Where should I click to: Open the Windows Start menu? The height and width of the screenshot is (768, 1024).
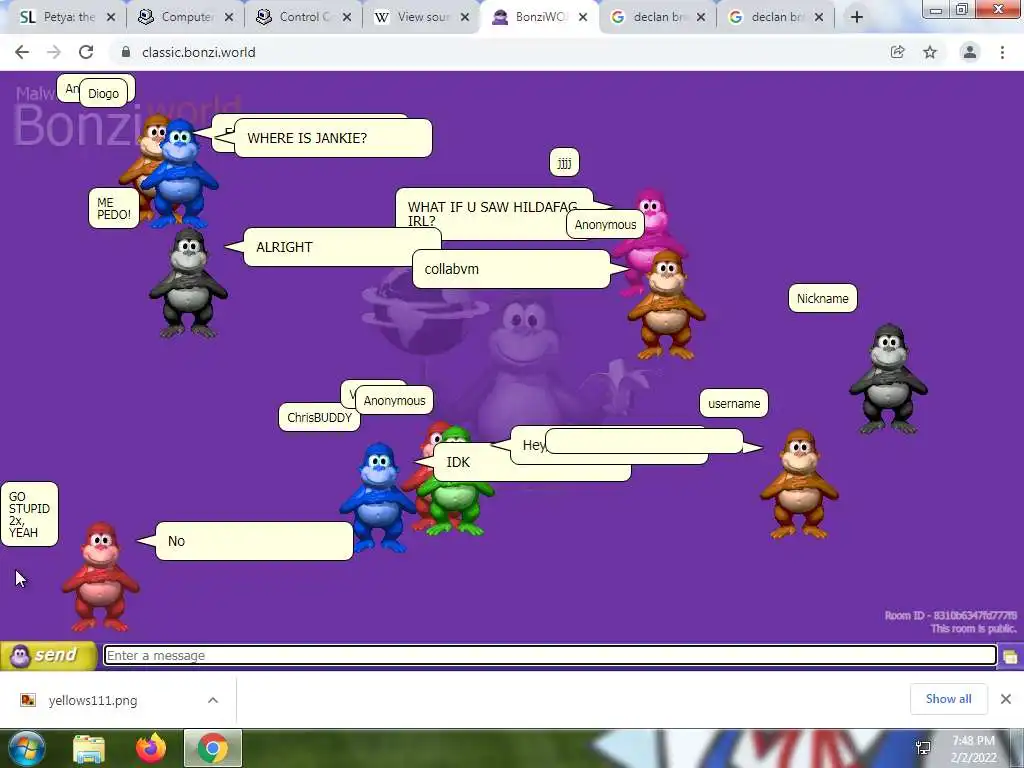pyautogui.click(x=27, y=748)
